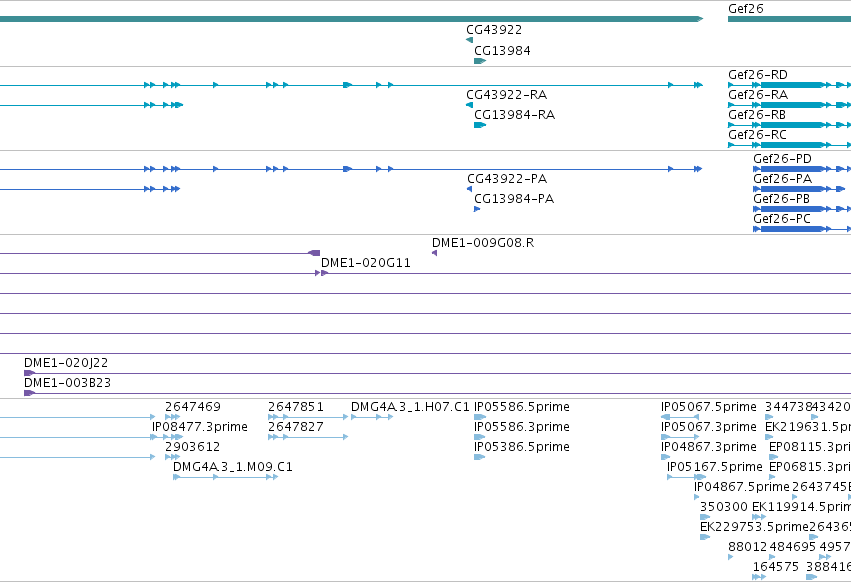Click the IP04867.5prime EST label

point(742,488)
